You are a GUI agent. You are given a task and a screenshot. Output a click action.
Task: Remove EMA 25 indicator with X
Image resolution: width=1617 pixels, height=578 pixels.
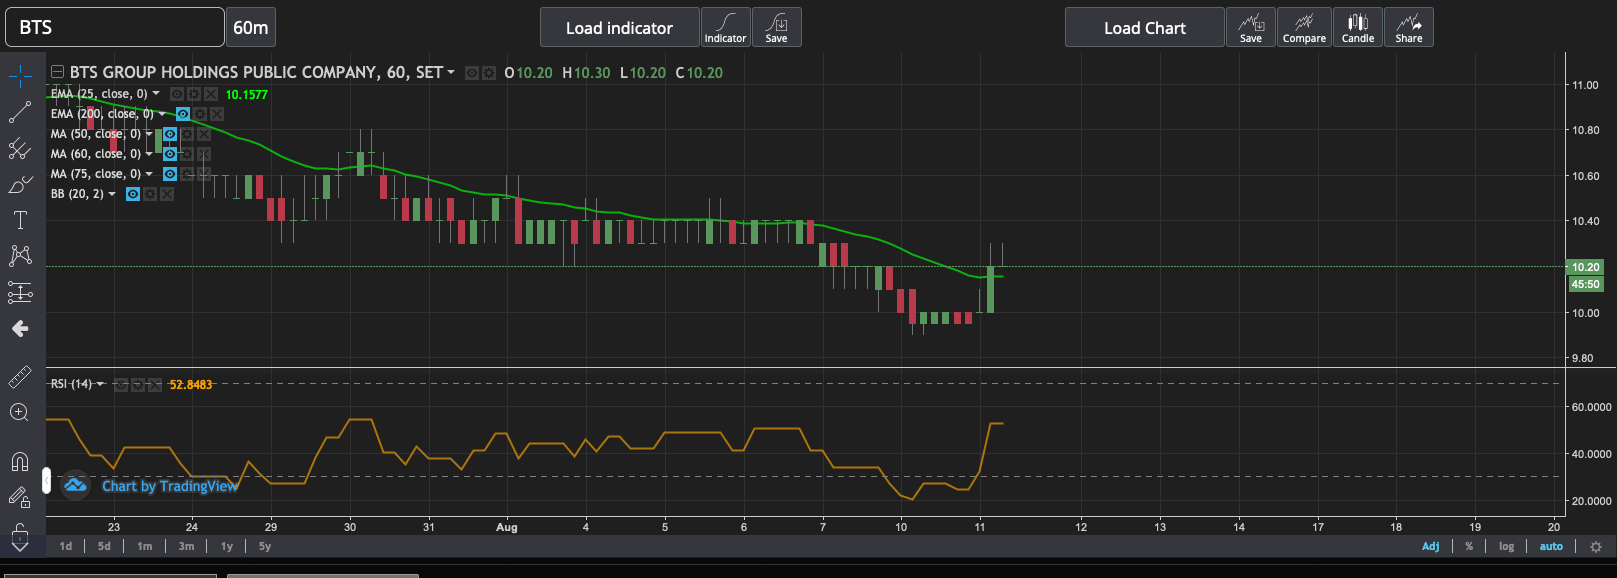point(211,94)
